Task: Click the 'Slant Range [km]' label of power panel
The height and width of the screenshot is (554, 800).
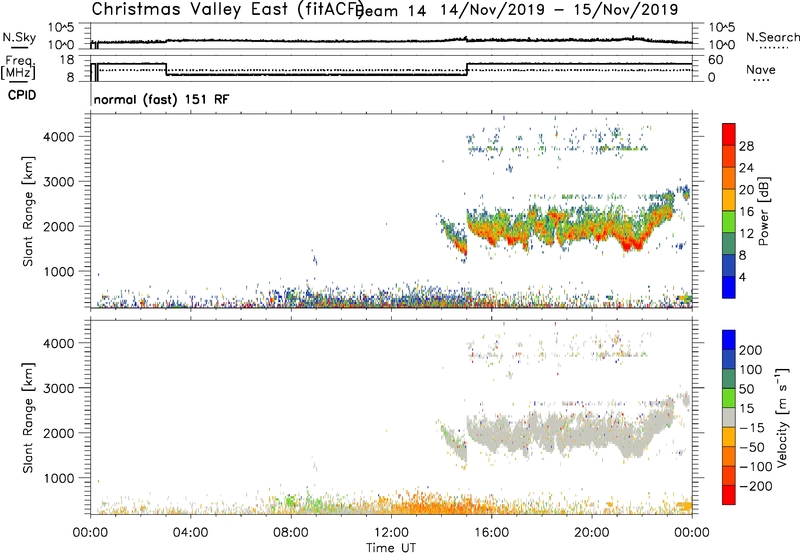Action: point(28,211)
